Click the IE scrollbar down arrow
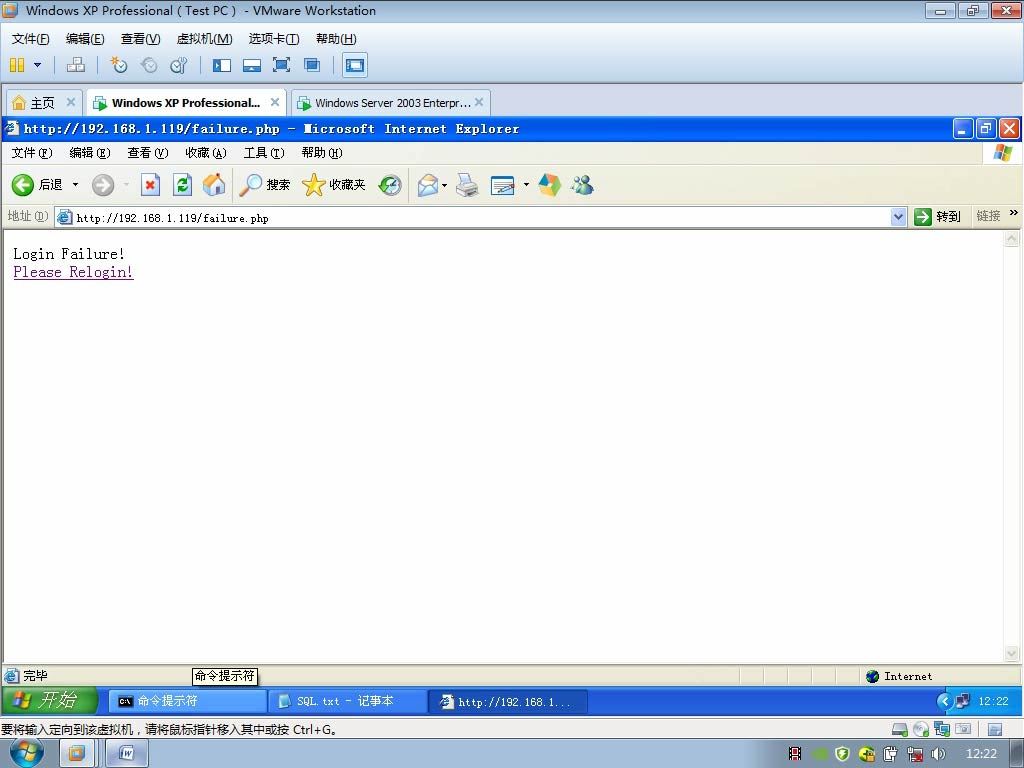Image resolution: width=1024 pixels, height=768 pixels. click(x=1011, y=654)
